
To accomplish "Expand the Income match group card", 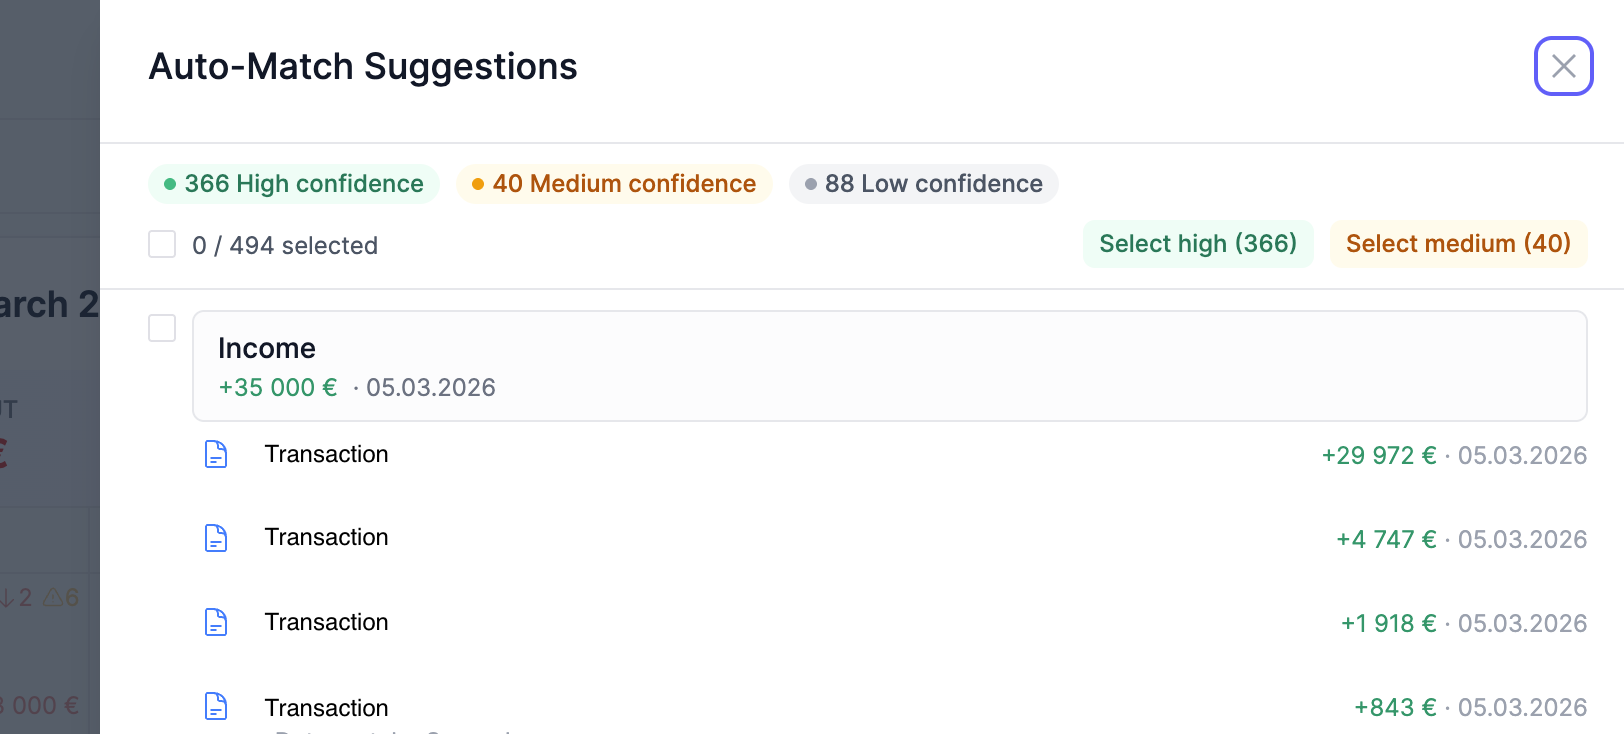I will pyautogui.click(x=889, y=366).
